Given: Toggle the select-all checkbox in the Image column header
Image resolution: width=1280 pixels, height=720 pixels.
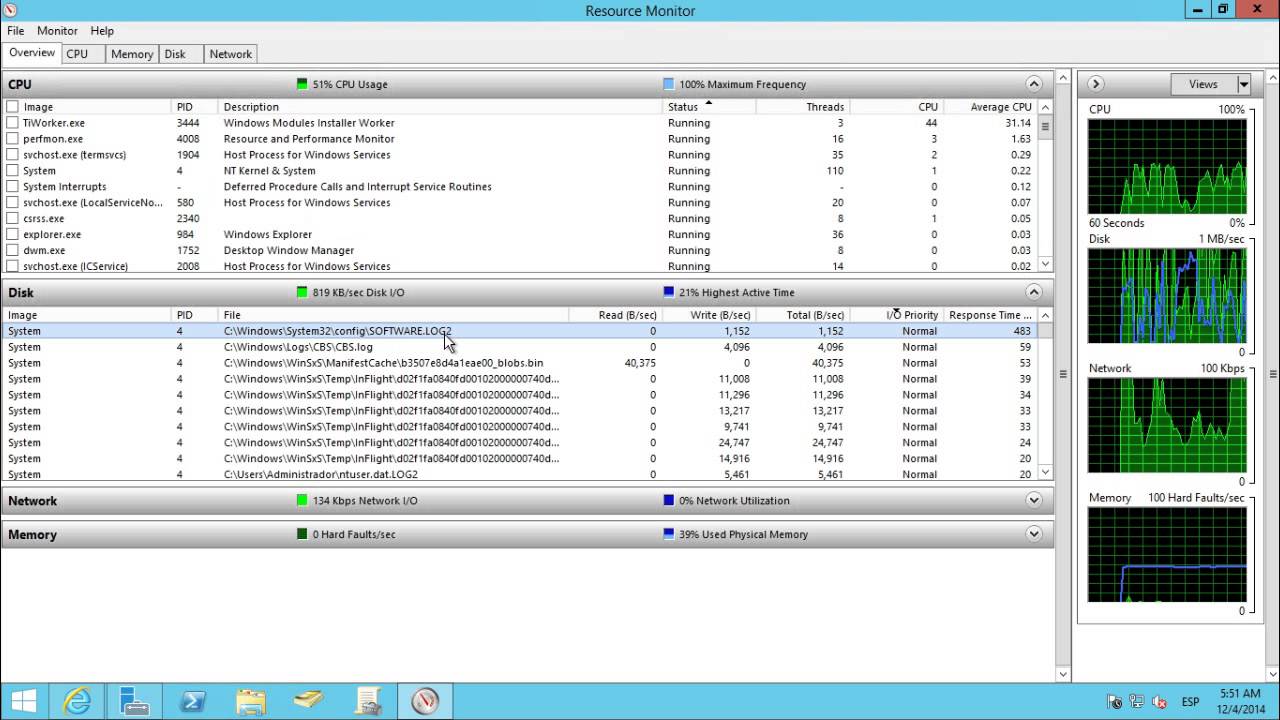Looking at the screenshot, I should (12, 107).
